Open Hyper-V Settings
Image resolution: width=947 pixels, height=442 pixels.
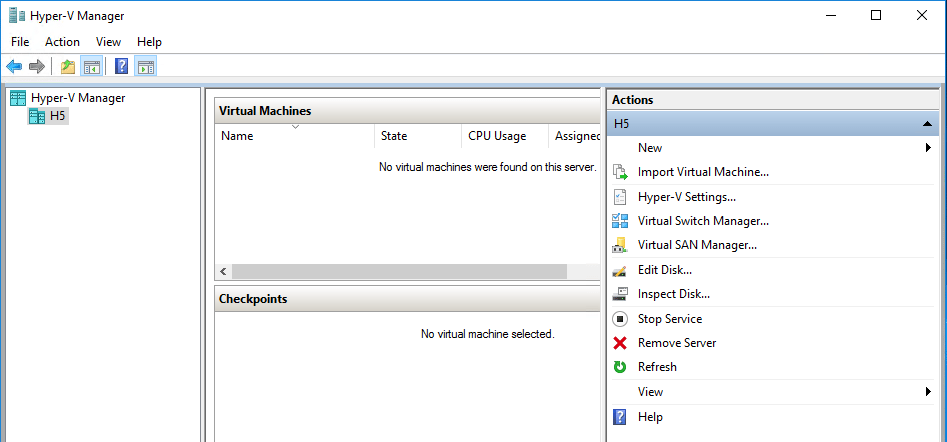click(x=686, y=197)
